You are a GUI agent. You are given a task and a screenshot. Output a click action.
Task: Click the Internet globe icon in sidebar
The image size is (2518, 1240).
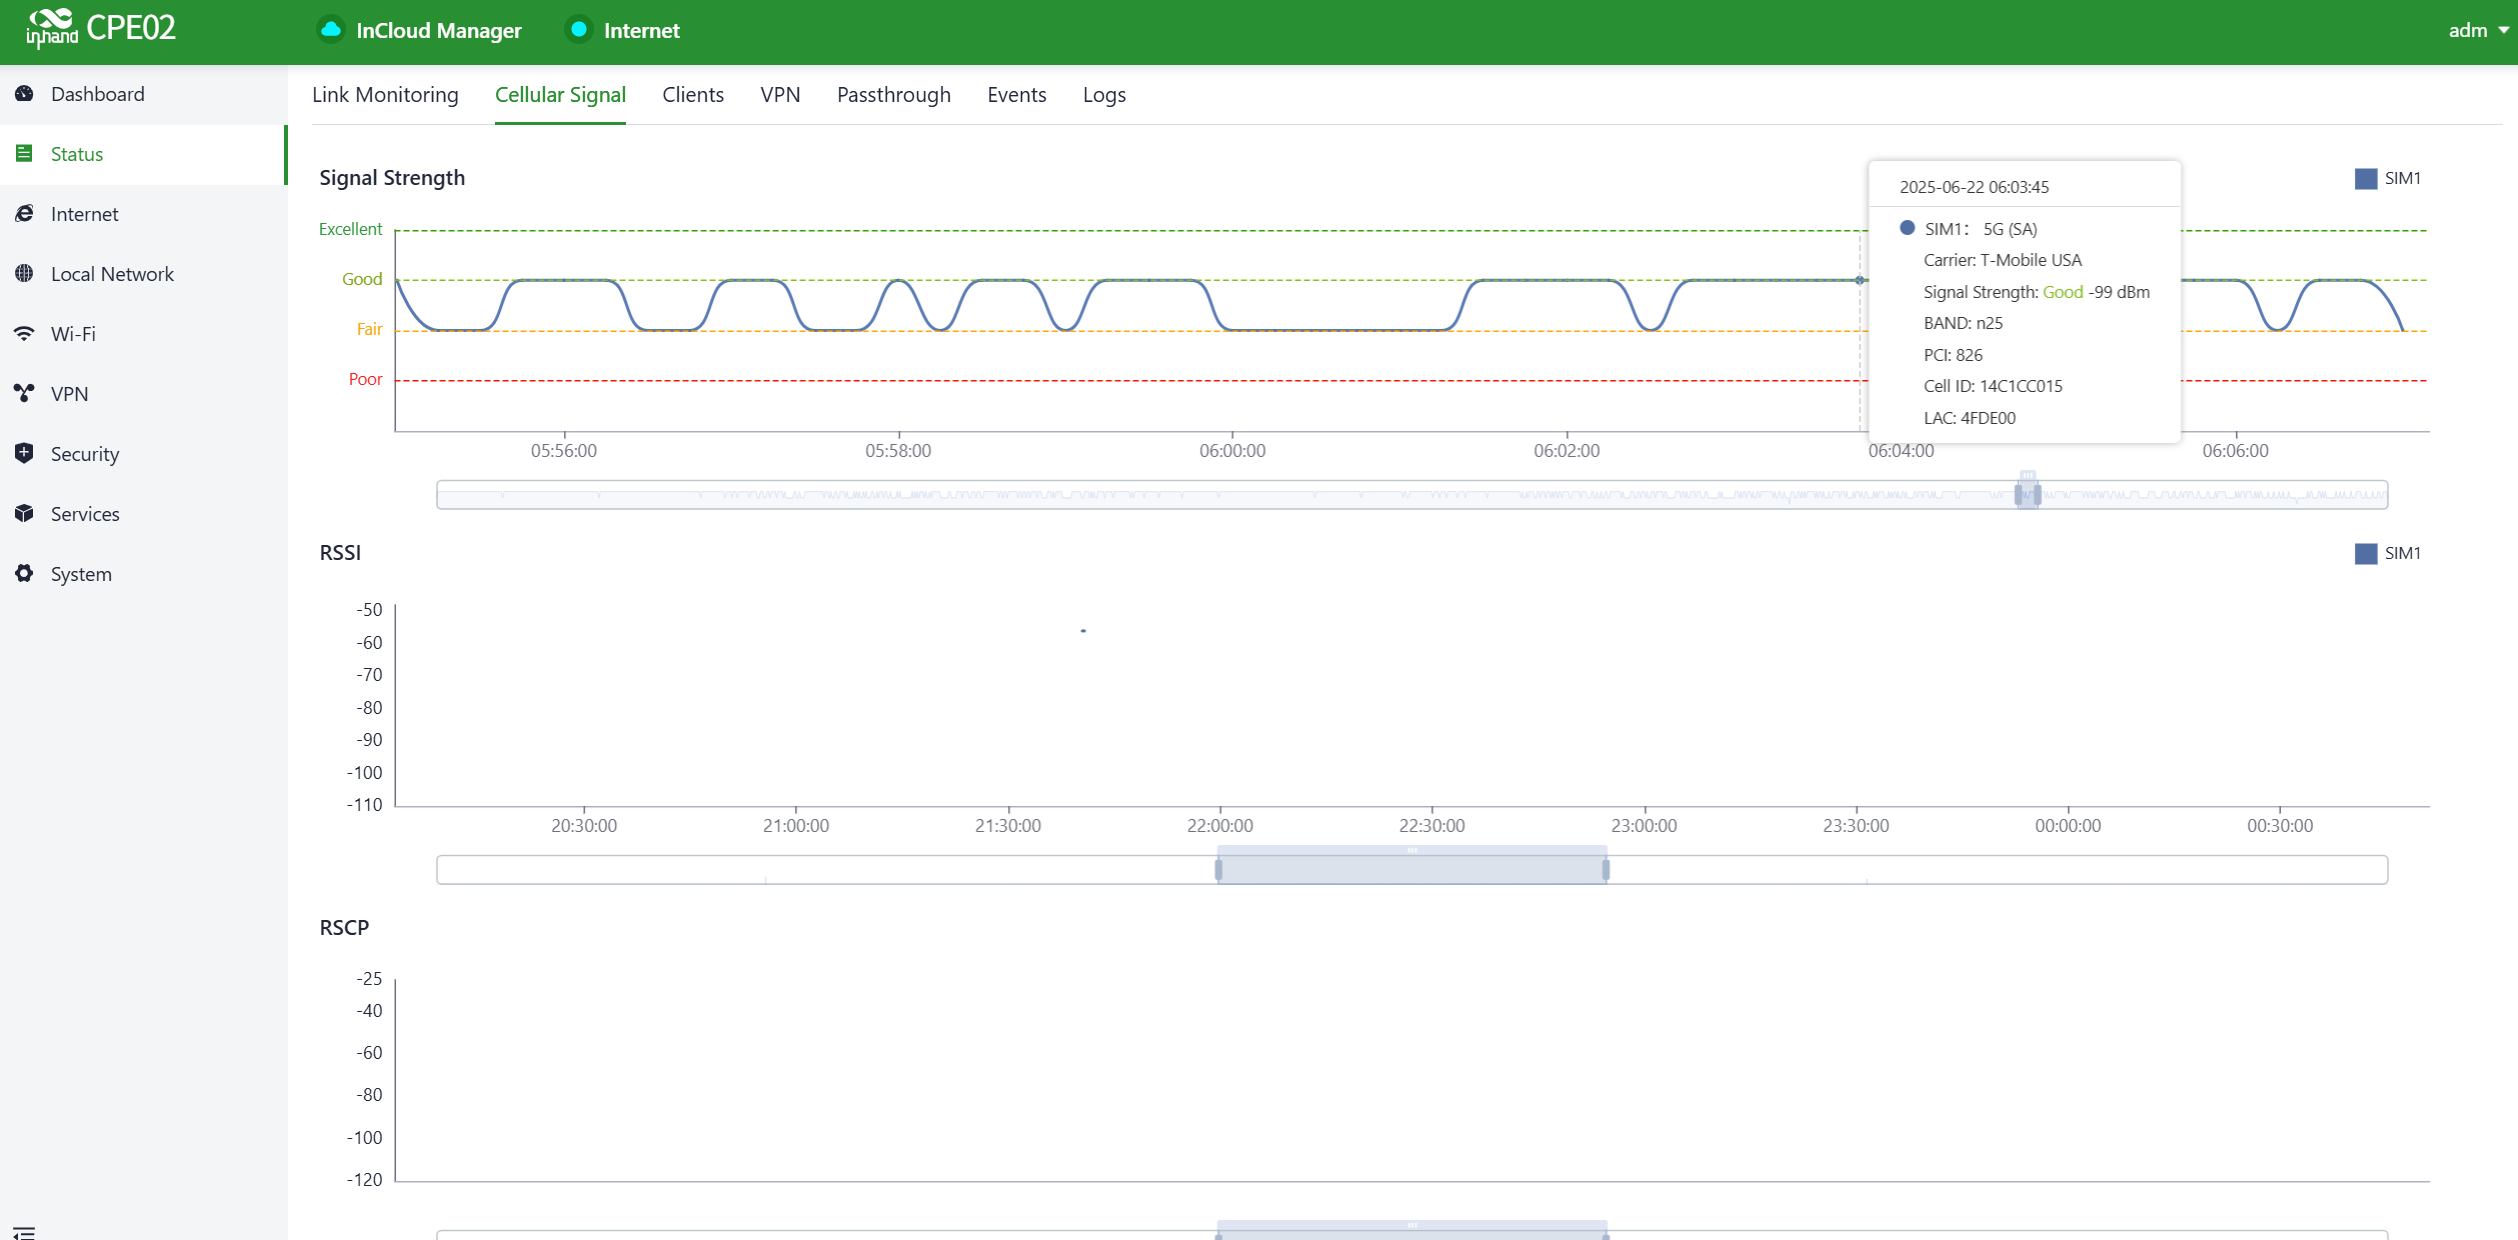click(25, 214)
